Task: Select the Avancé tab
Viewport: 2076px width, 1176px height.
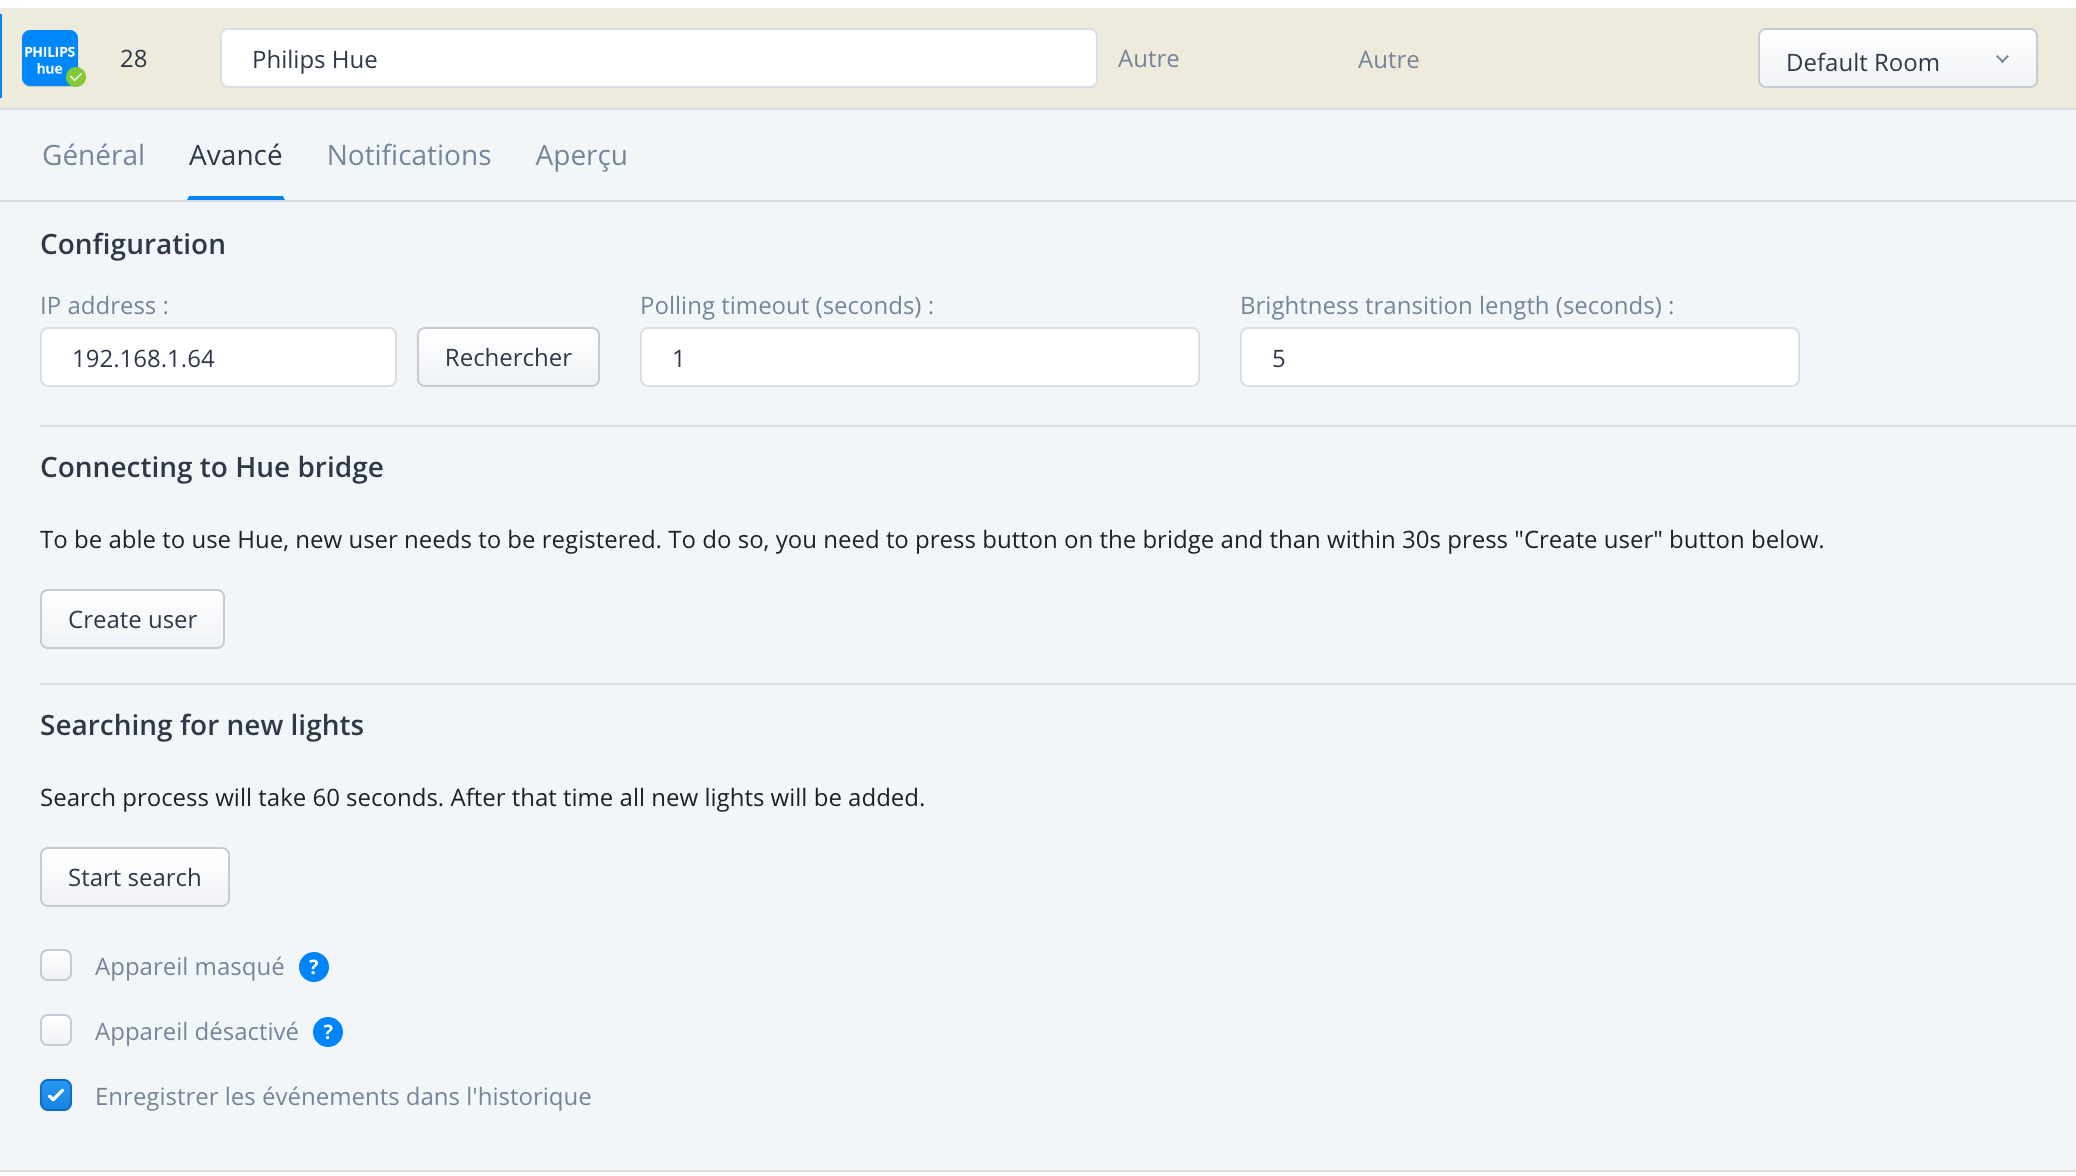Action: pyautogui.click(x=236, y=156)
